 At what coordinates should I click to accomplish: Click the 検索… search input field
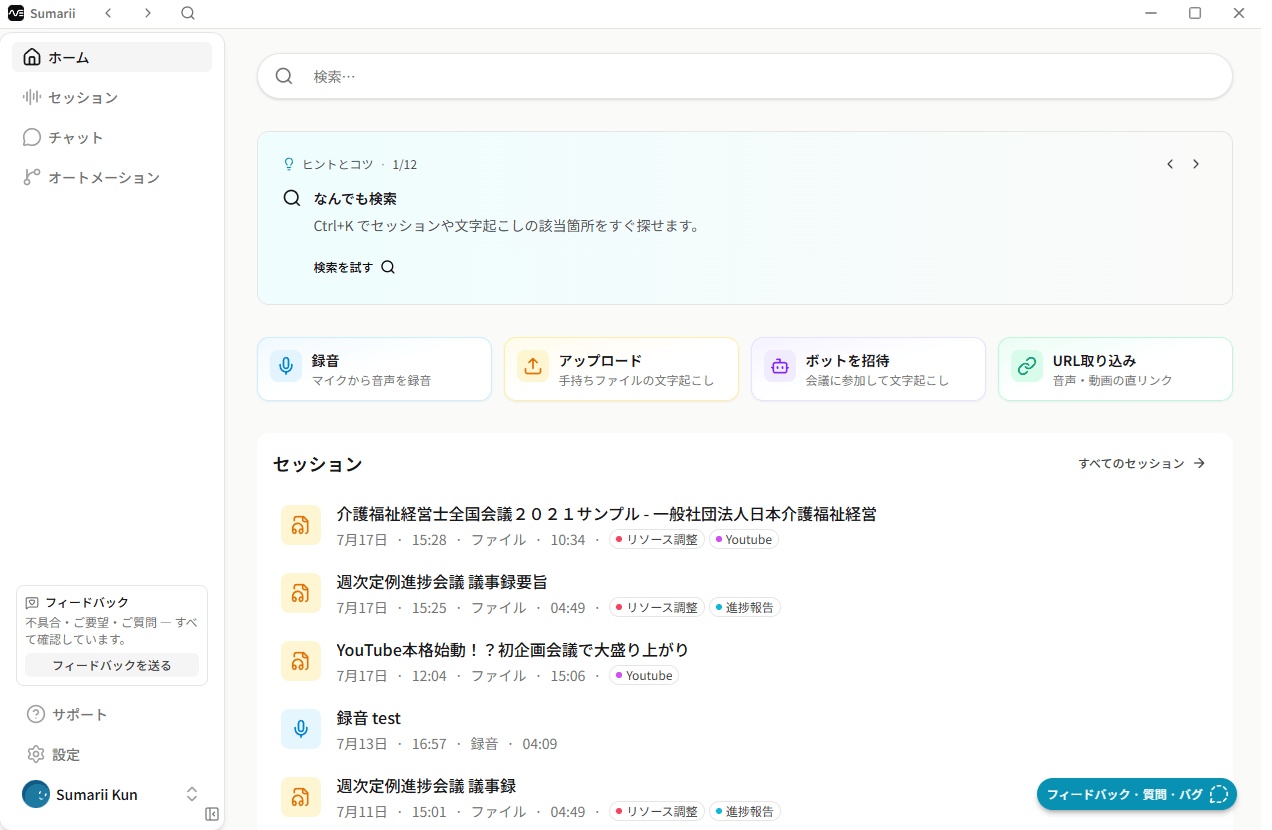tap(745, 76)
